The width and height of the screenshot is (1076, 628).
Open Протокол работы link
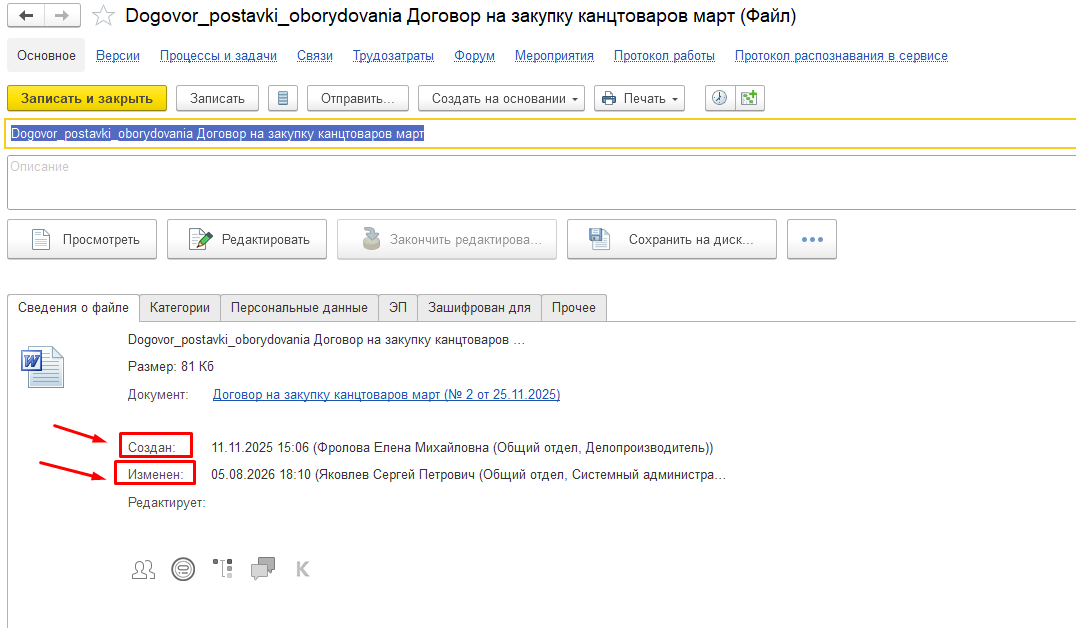coord(664,56)
